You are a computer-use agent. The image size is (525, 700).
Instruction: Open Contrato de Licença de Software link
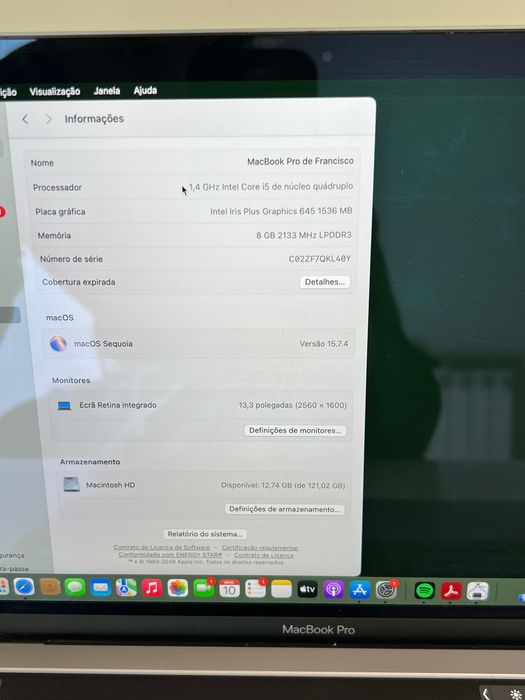click(161, 547)
